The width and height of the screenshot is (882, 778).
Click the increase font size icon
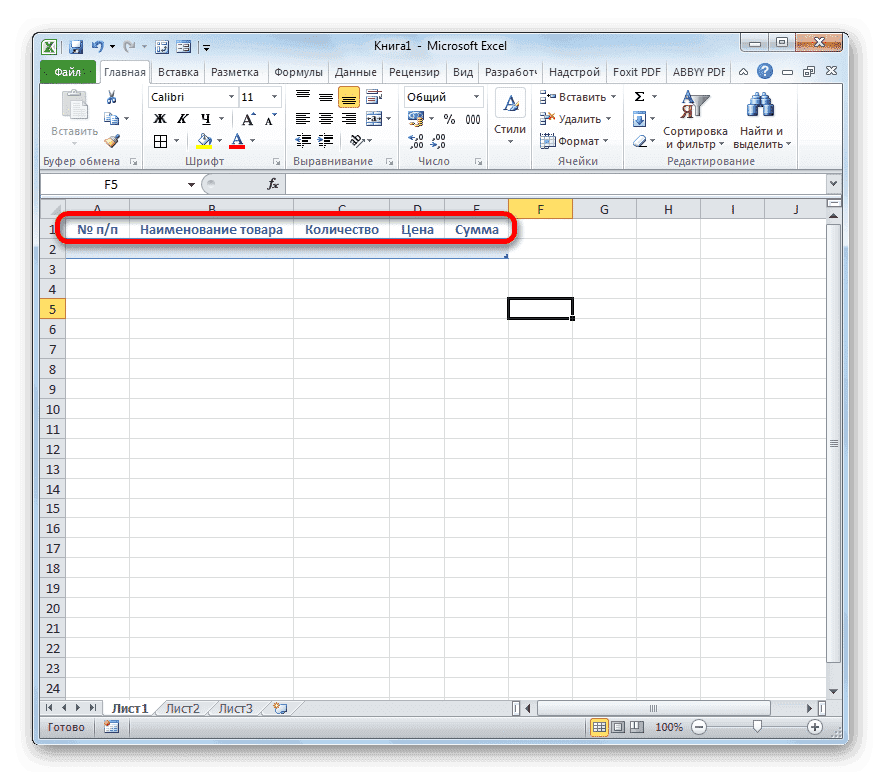pos(247,116)
